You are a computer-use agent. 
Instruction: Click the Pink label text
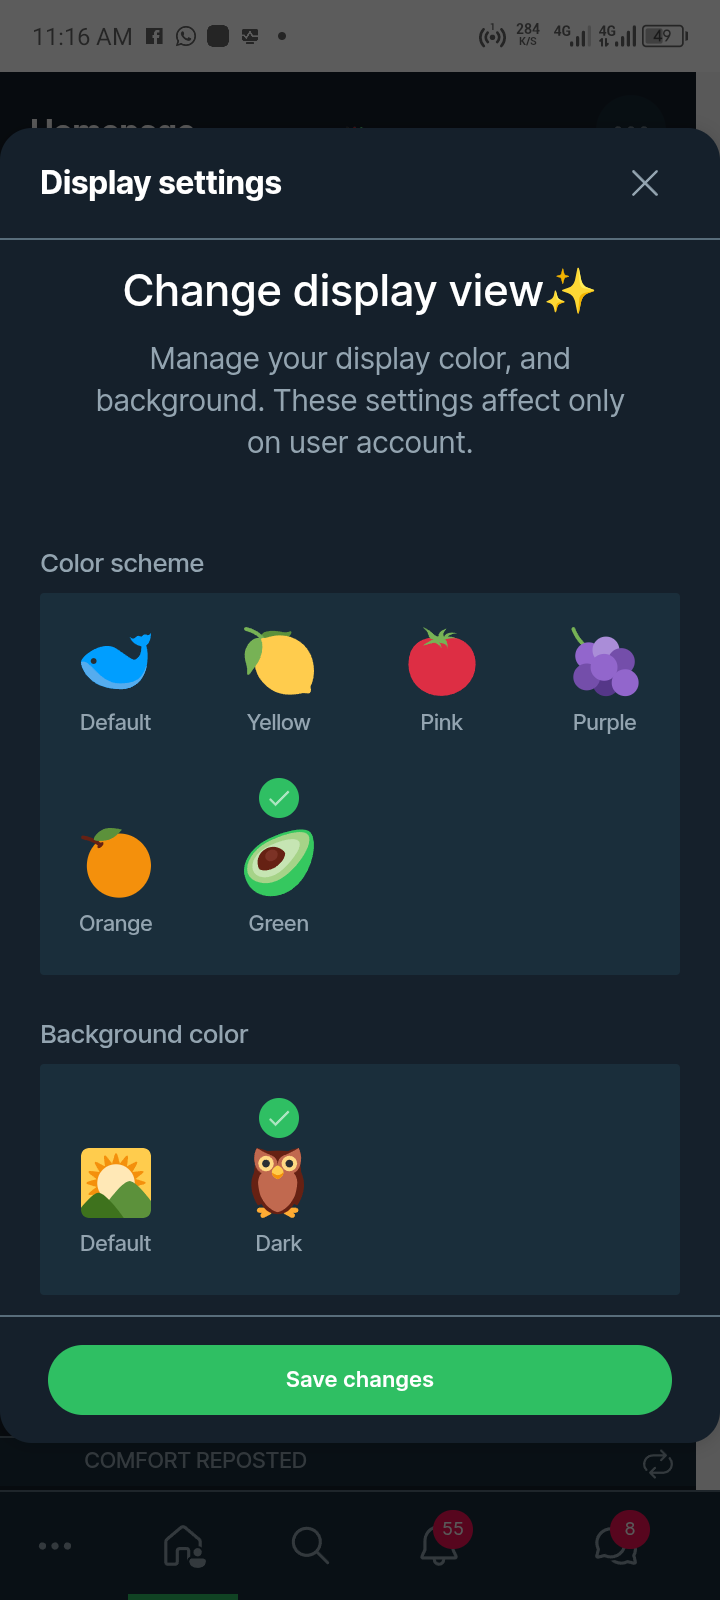[442, 723]
